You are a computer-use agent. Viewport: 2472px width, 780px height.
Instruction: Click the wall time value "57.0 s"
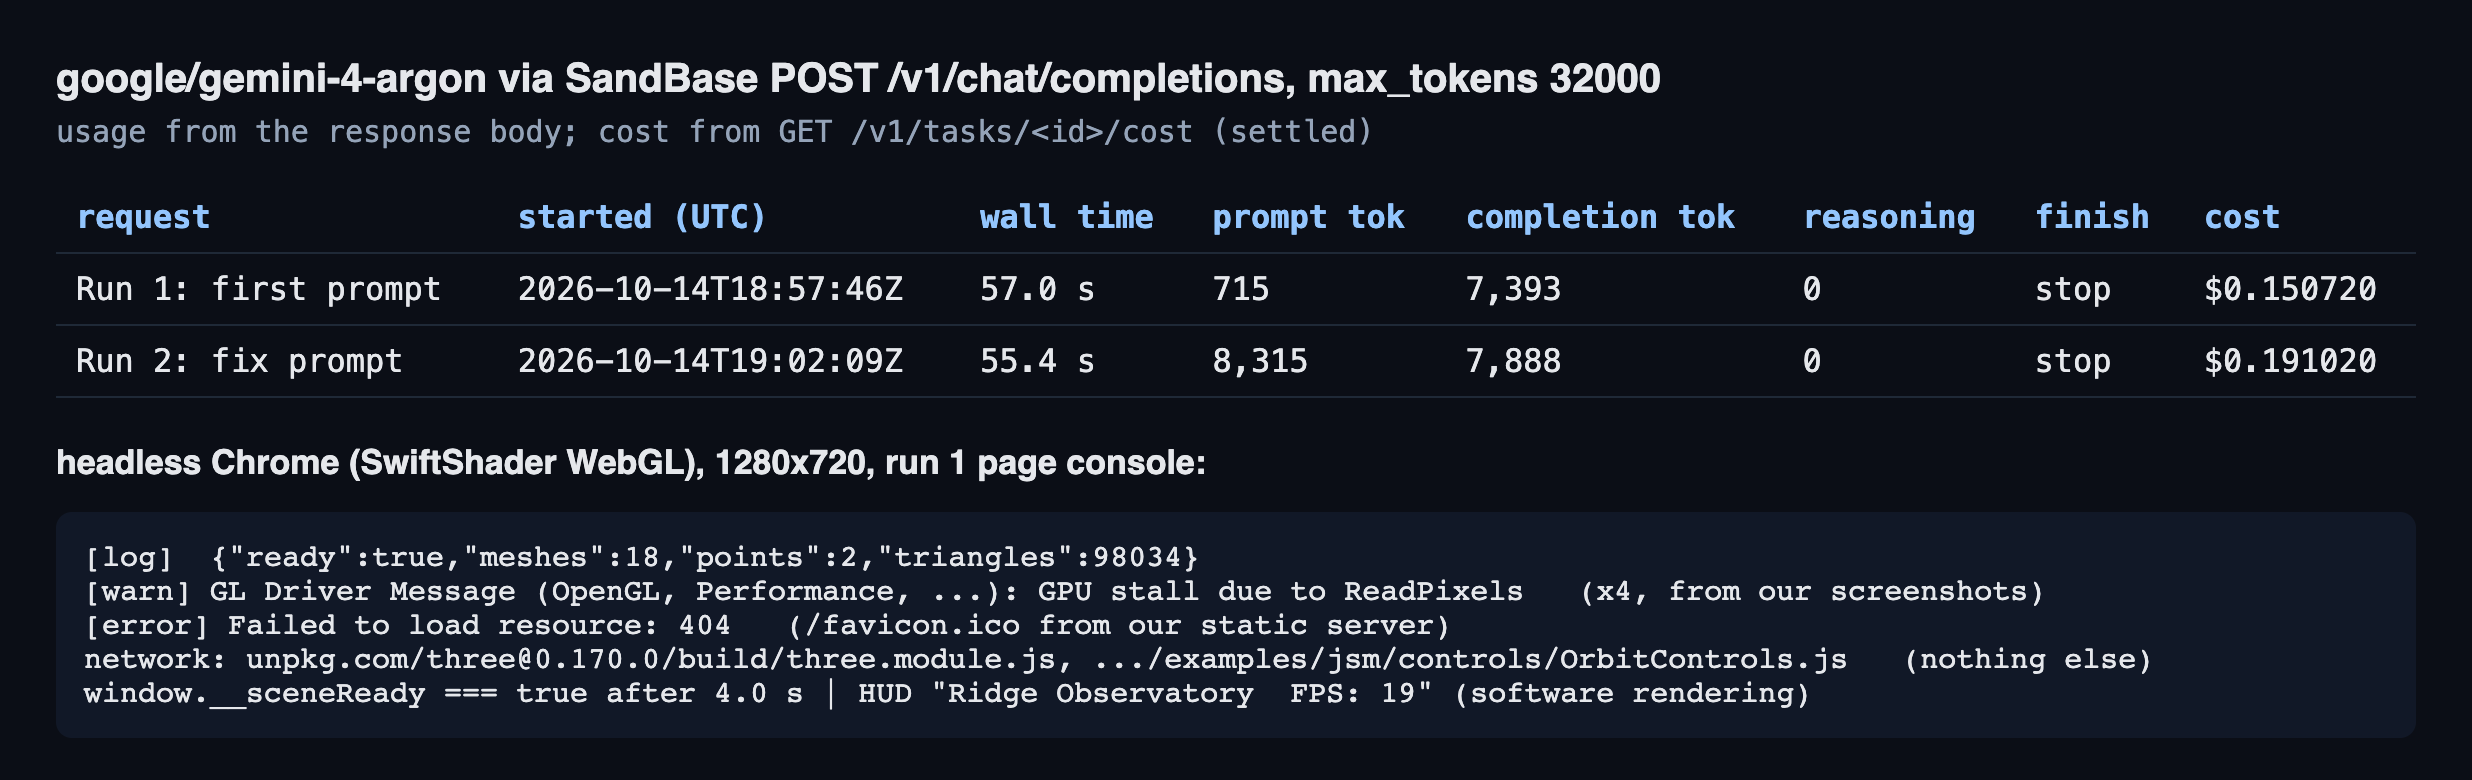click(1037, 289)
